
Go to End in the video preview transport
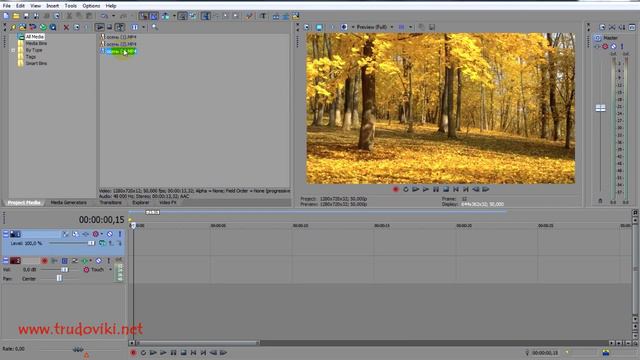(466, 189)
